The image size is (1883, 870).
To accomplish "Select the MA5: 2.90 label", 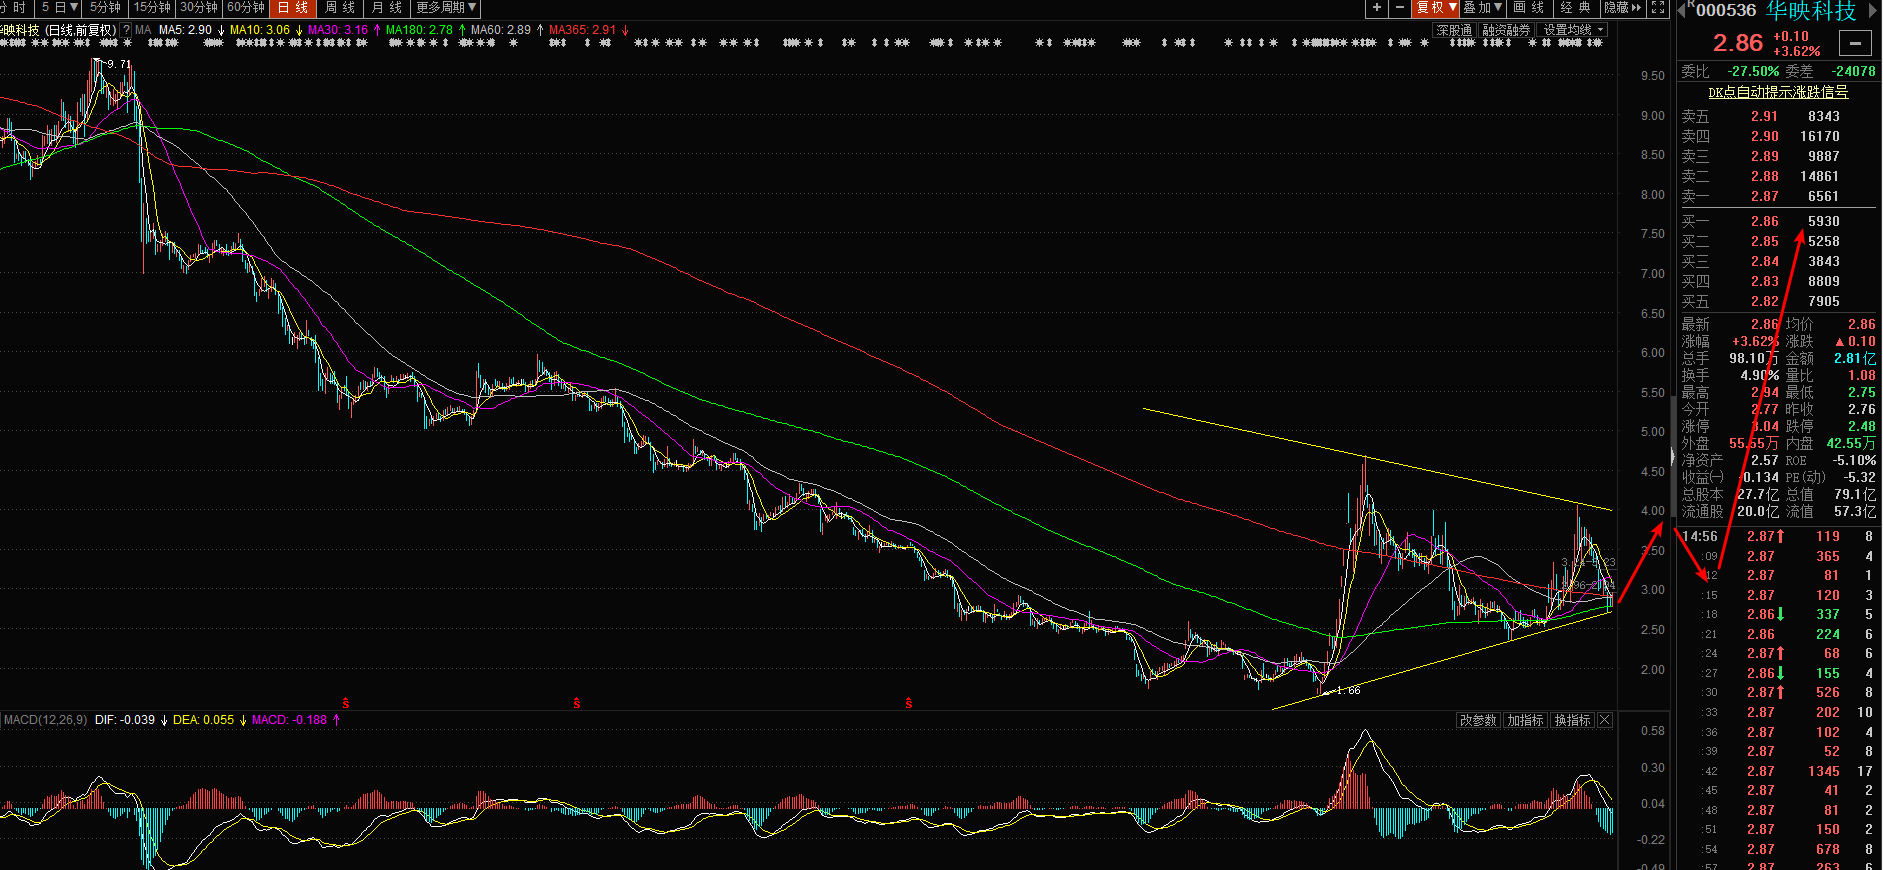I will coord(185,30).
